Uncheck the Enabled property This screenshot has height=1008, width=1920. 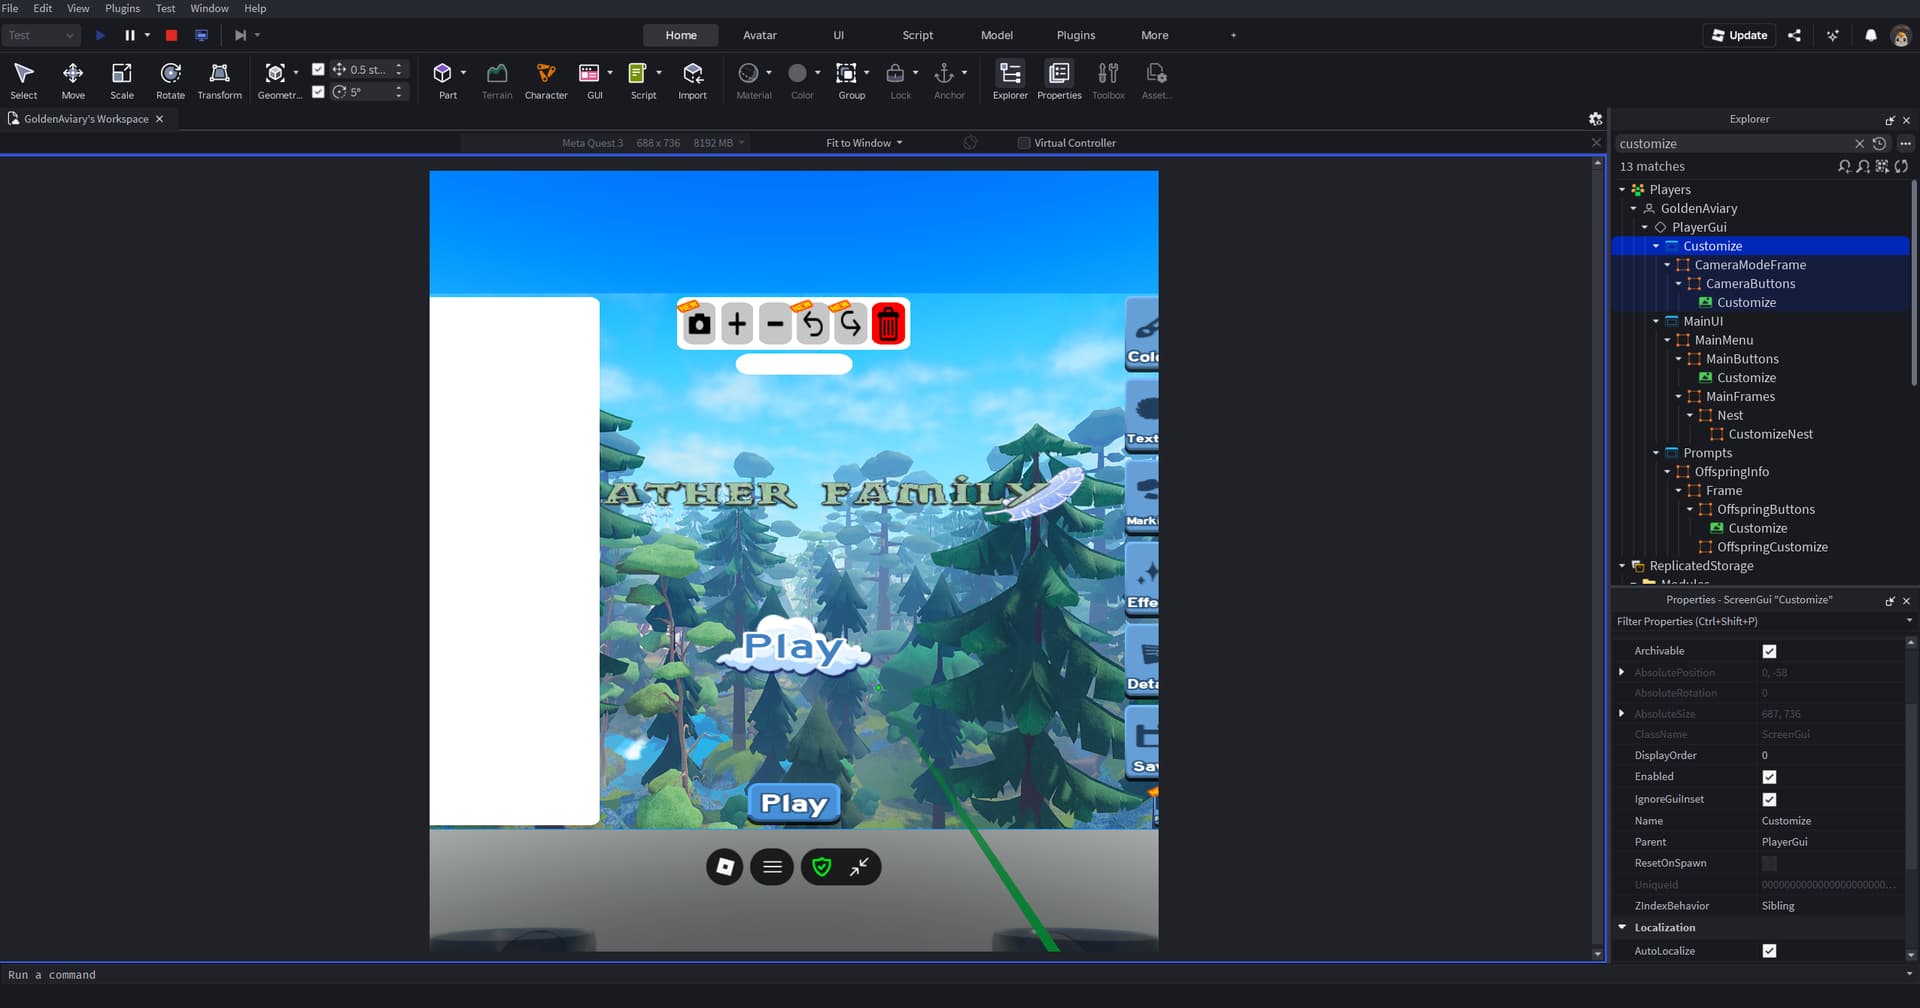pos(1769,777)
